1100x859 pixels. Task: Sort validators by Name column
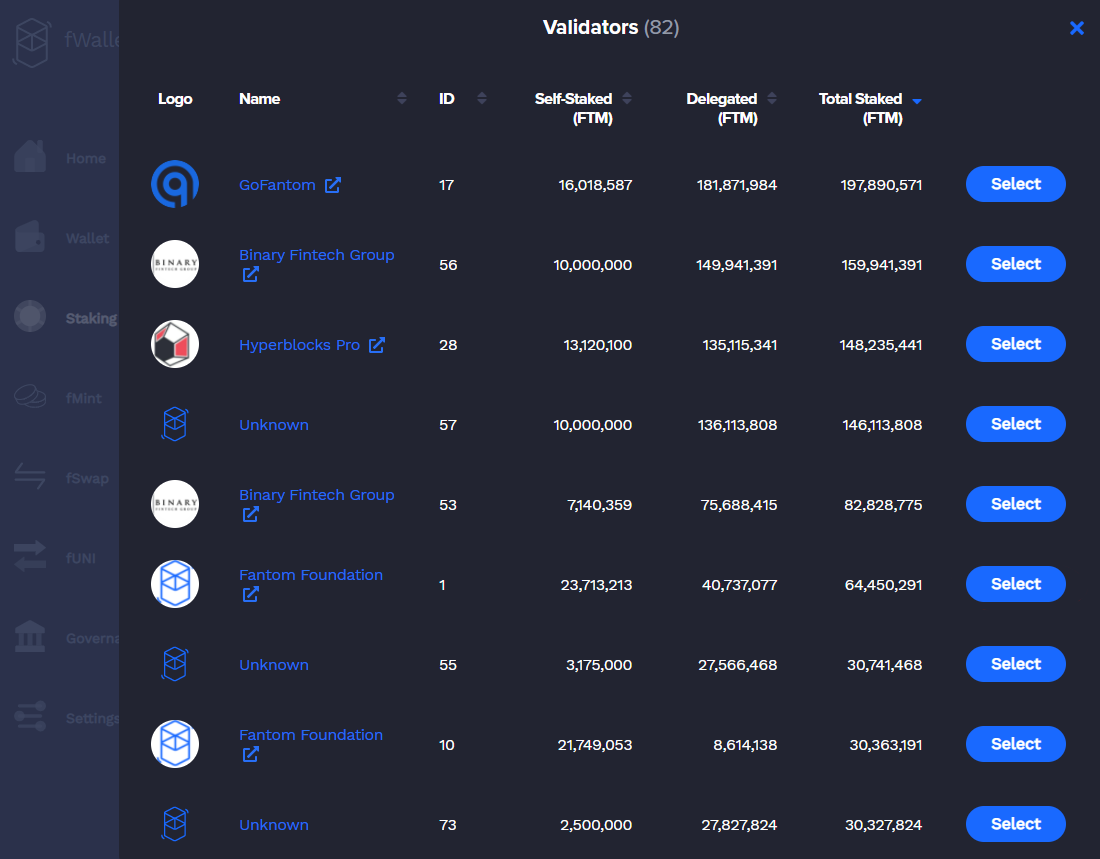pos(402,98)
